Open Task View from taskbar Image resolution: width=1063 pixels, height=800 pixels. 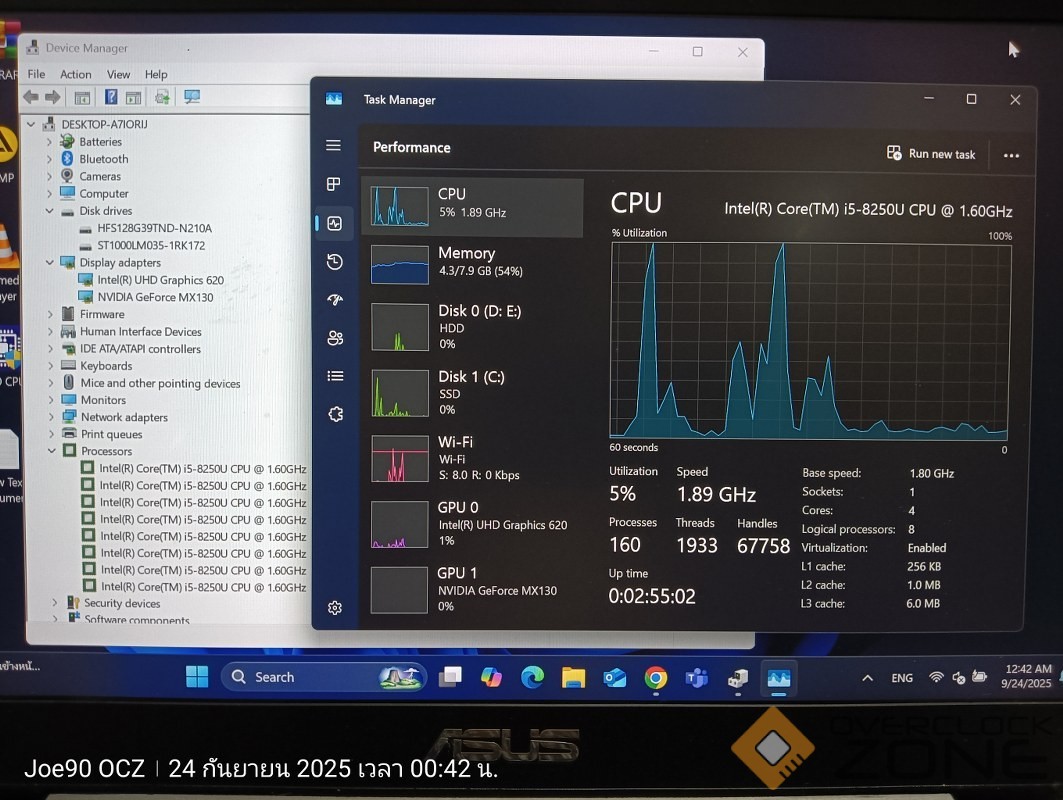[450, 677]
